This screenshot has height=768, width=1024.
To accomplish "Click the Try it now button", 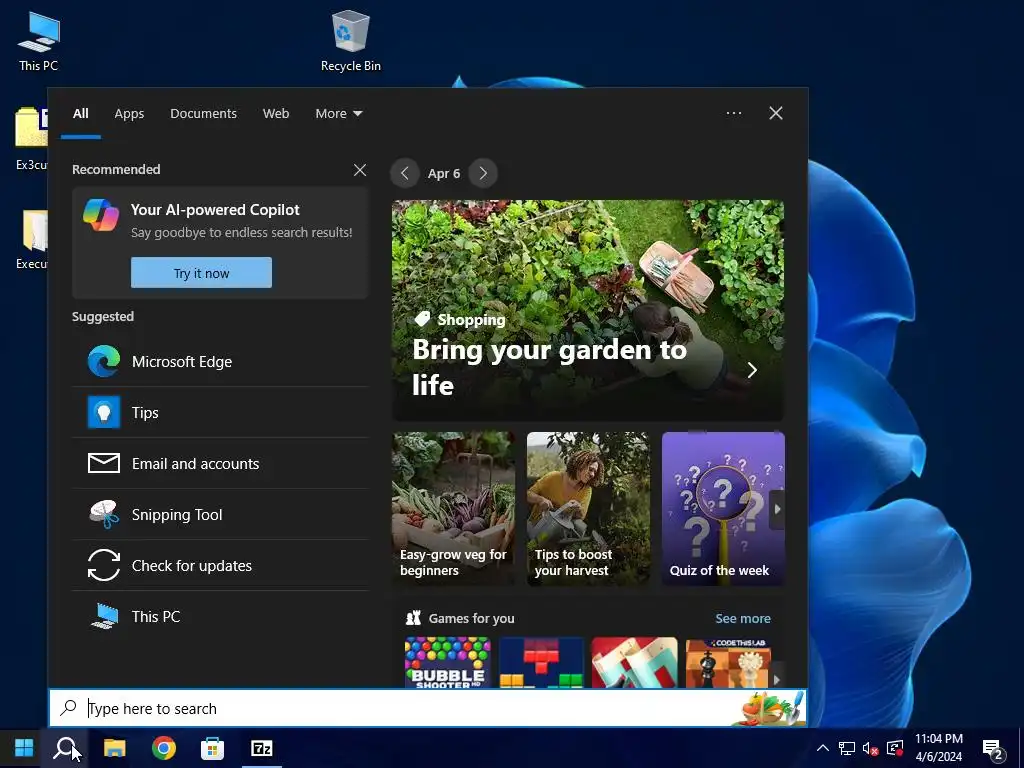I will [x=201, y=272].
